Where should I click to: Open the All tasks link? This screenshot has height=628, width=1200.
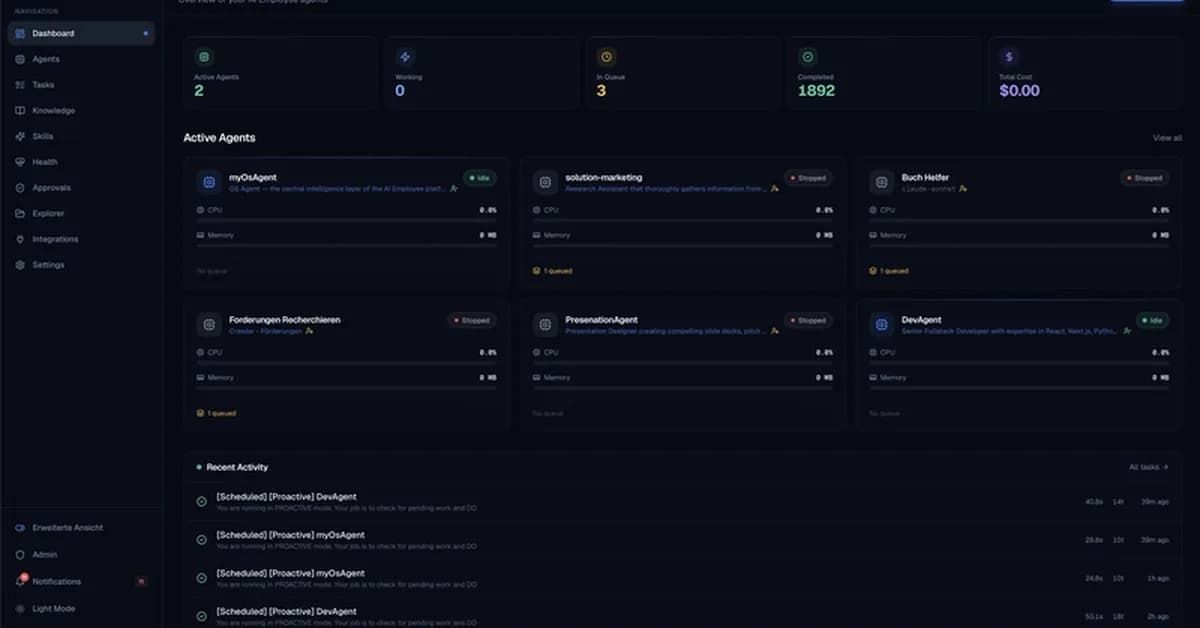click(1148, 467)
